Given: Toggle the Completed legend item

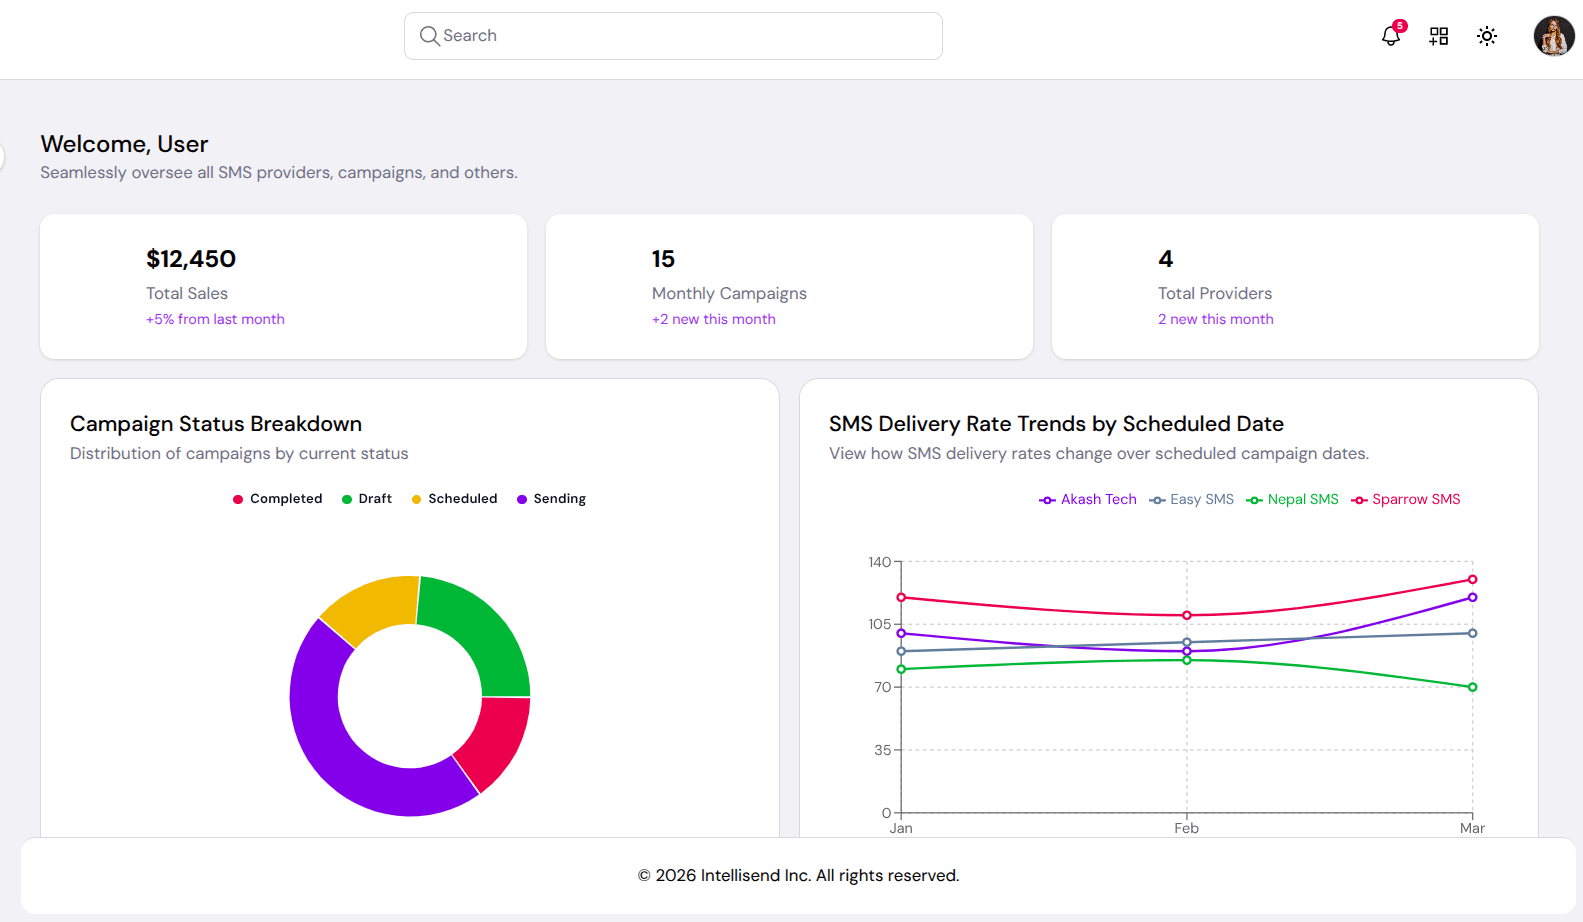Looking at the screenshot, I should pyautogui.click(x=277, y=499).
